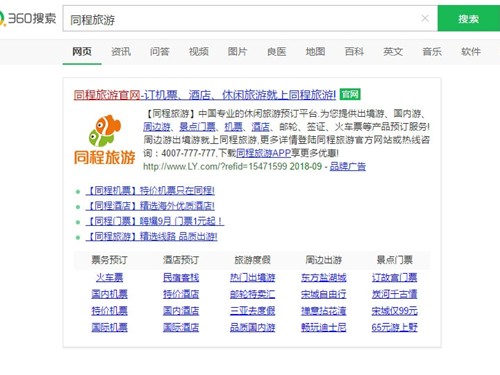Viewport: 500px width, 375px height.
Task: Click the 机票 link in the description
Action: click(233, 127)
